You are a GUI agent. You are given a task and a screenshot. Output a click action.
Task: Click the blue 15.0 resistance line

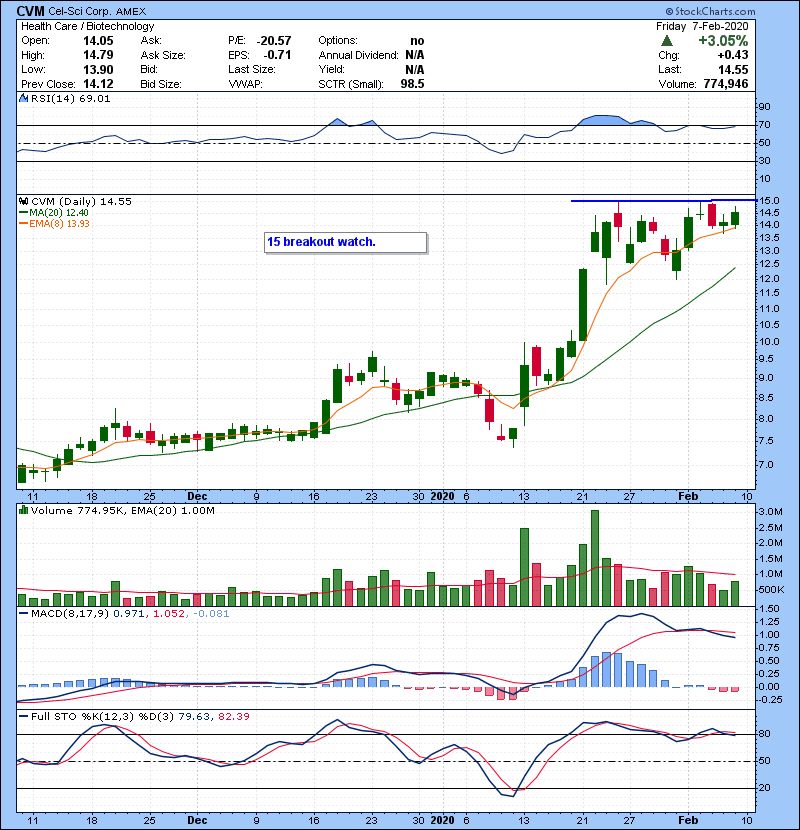click(663, 201)
